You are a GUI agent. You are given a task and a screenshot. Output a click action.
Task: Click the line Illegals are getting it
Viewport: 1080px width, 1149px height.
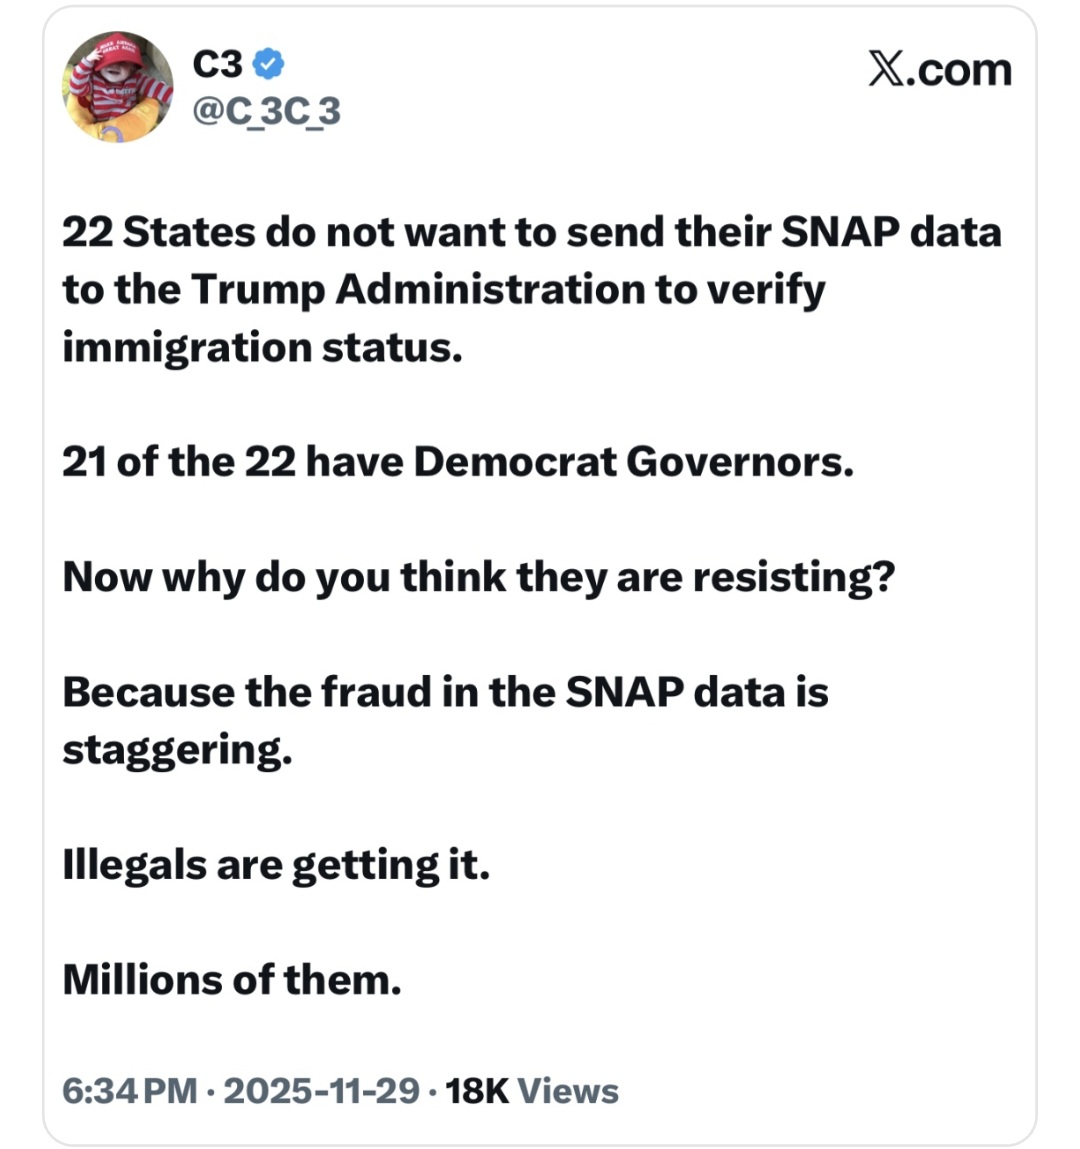click(x=276, y=865)
